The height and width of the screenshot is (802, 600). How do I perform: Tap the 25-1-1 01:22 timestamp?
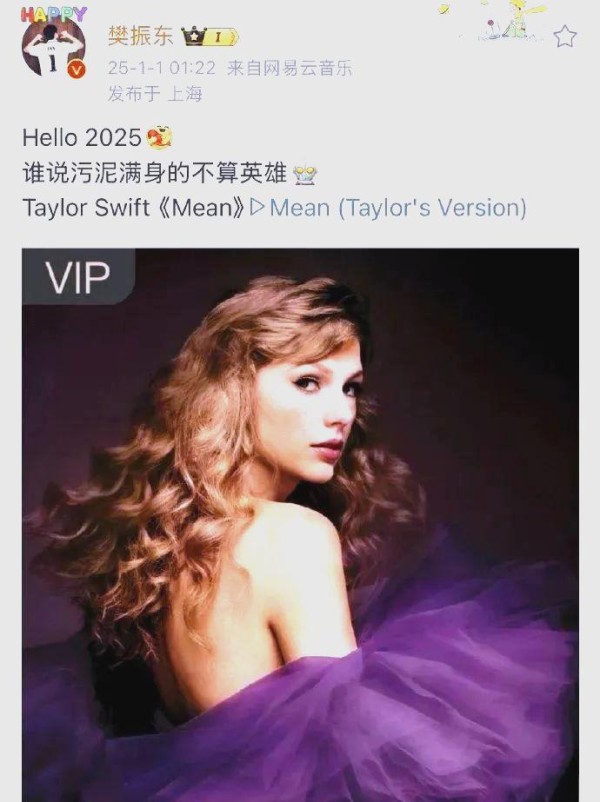[162, 68]
